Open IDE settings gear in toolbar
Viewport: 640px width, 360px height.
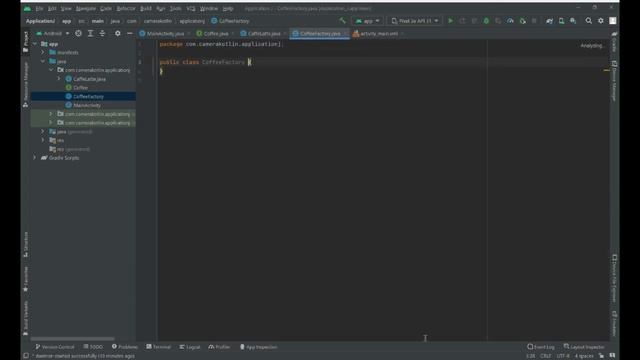pyautogui.click(x=601, y=21)
